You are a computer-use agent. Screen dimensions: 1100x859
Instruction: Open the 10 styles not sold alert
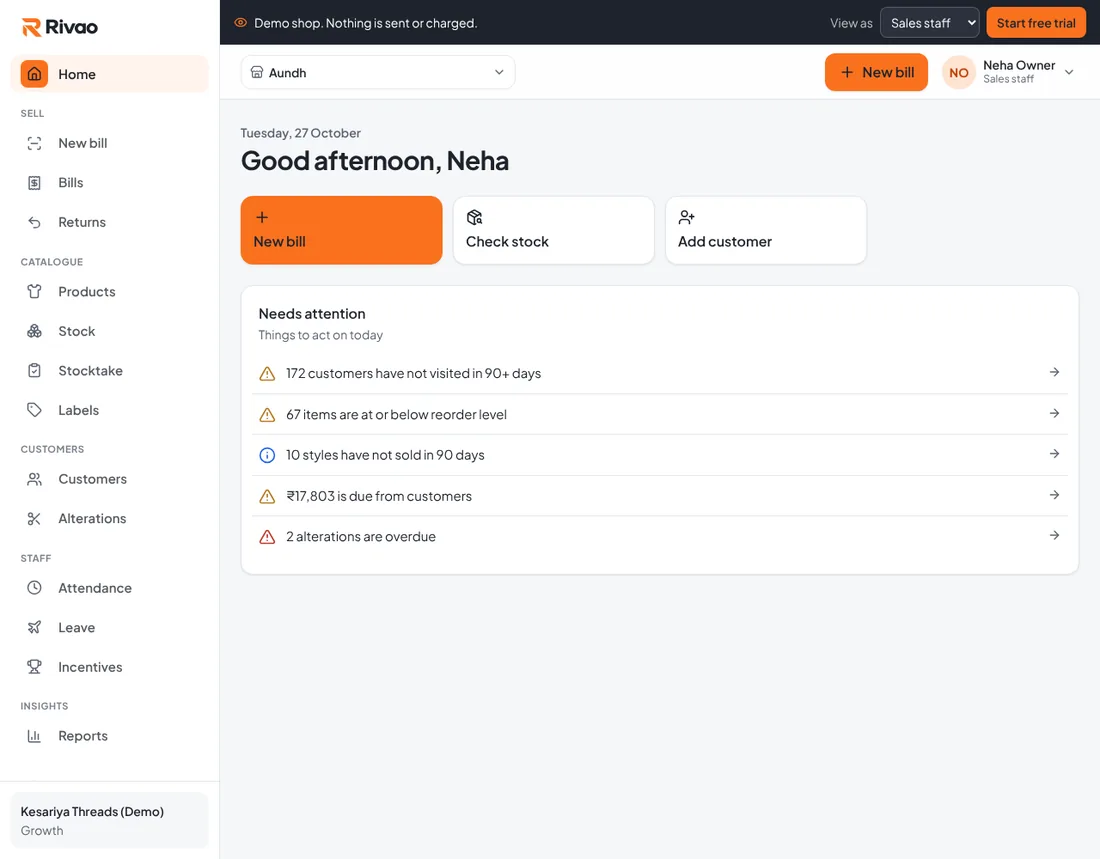click(x=659, y=455)
